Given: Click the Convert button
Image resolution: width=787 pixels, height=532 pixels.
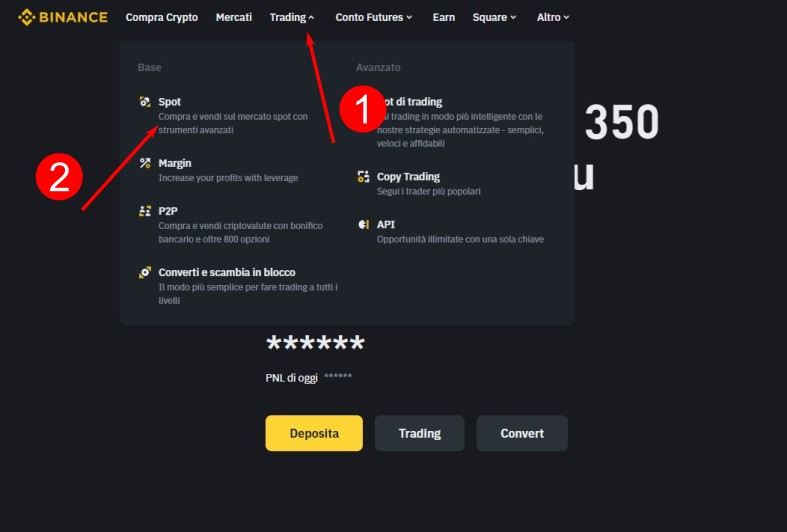Looking at the screenshot, I should (522, 433).
